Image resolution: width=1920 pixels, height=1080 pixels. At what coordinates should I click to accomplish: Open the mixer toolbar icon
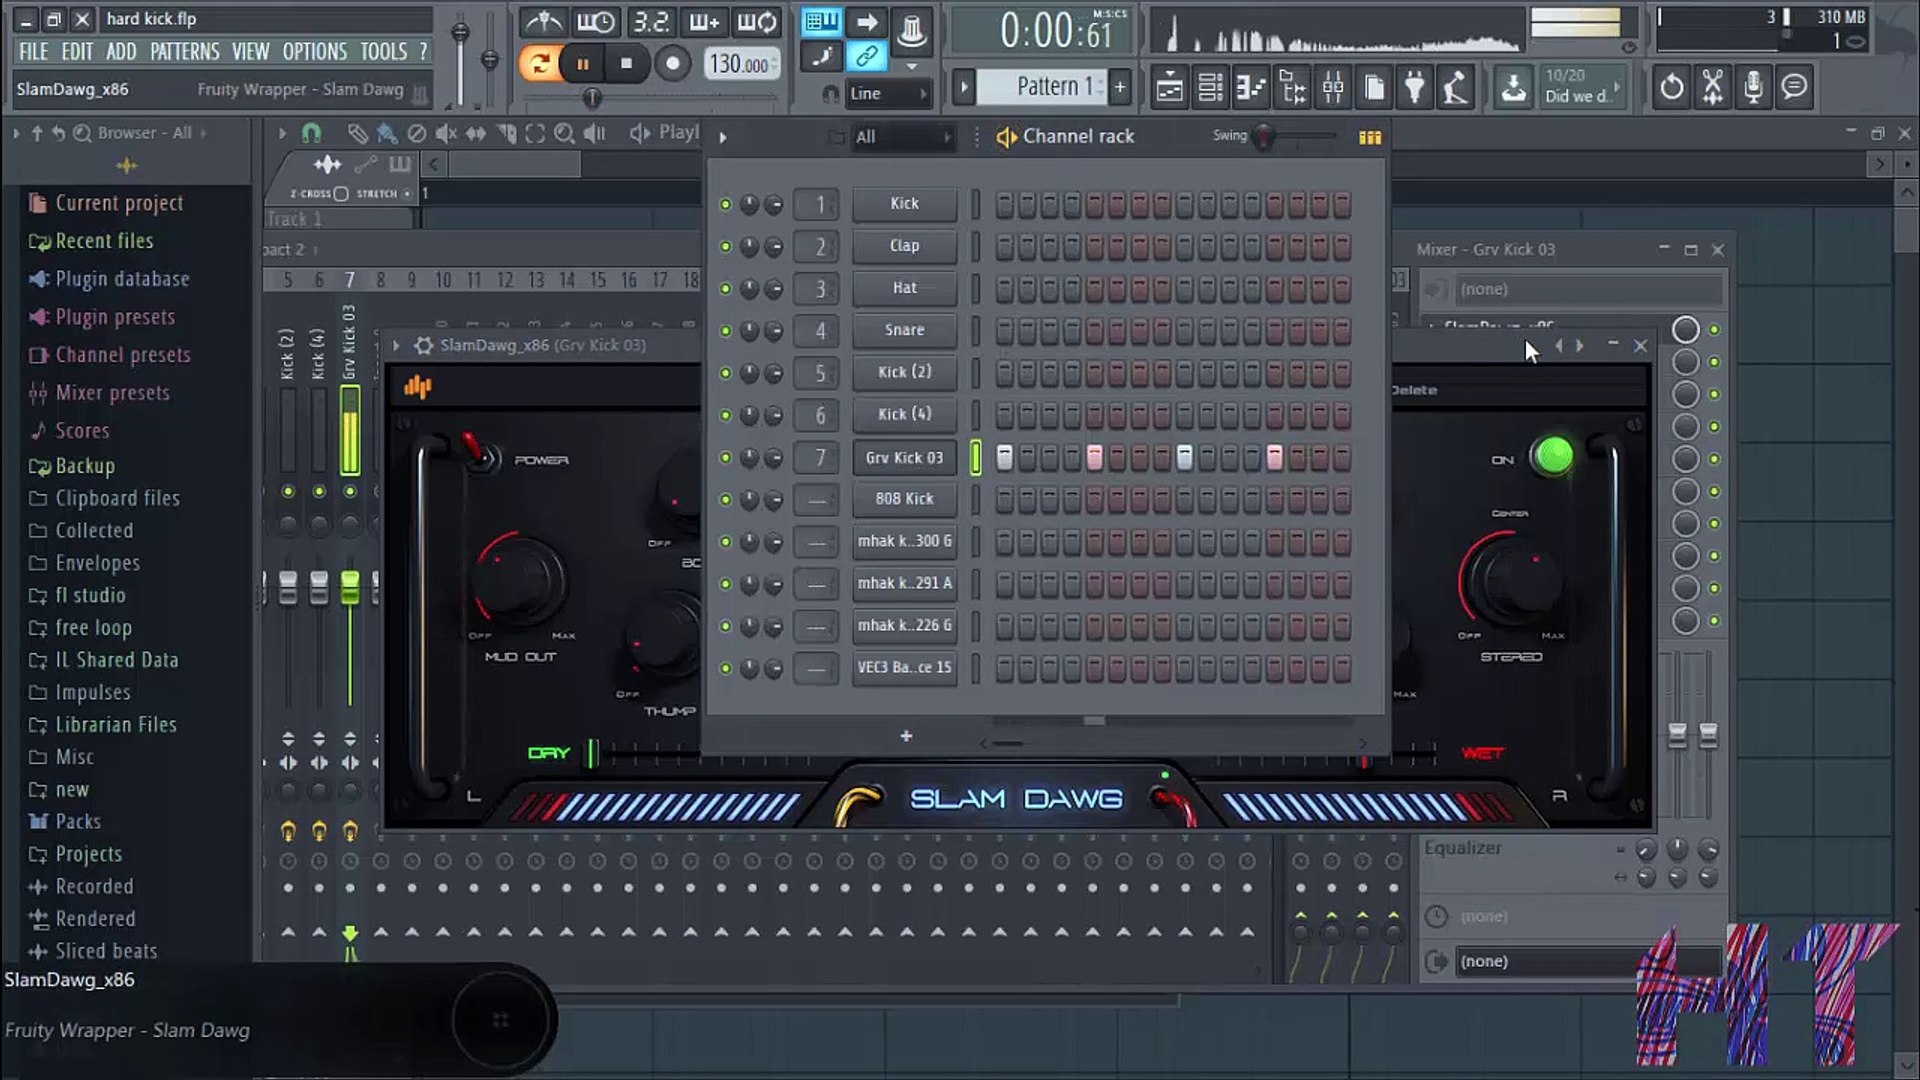[1333, 88]
